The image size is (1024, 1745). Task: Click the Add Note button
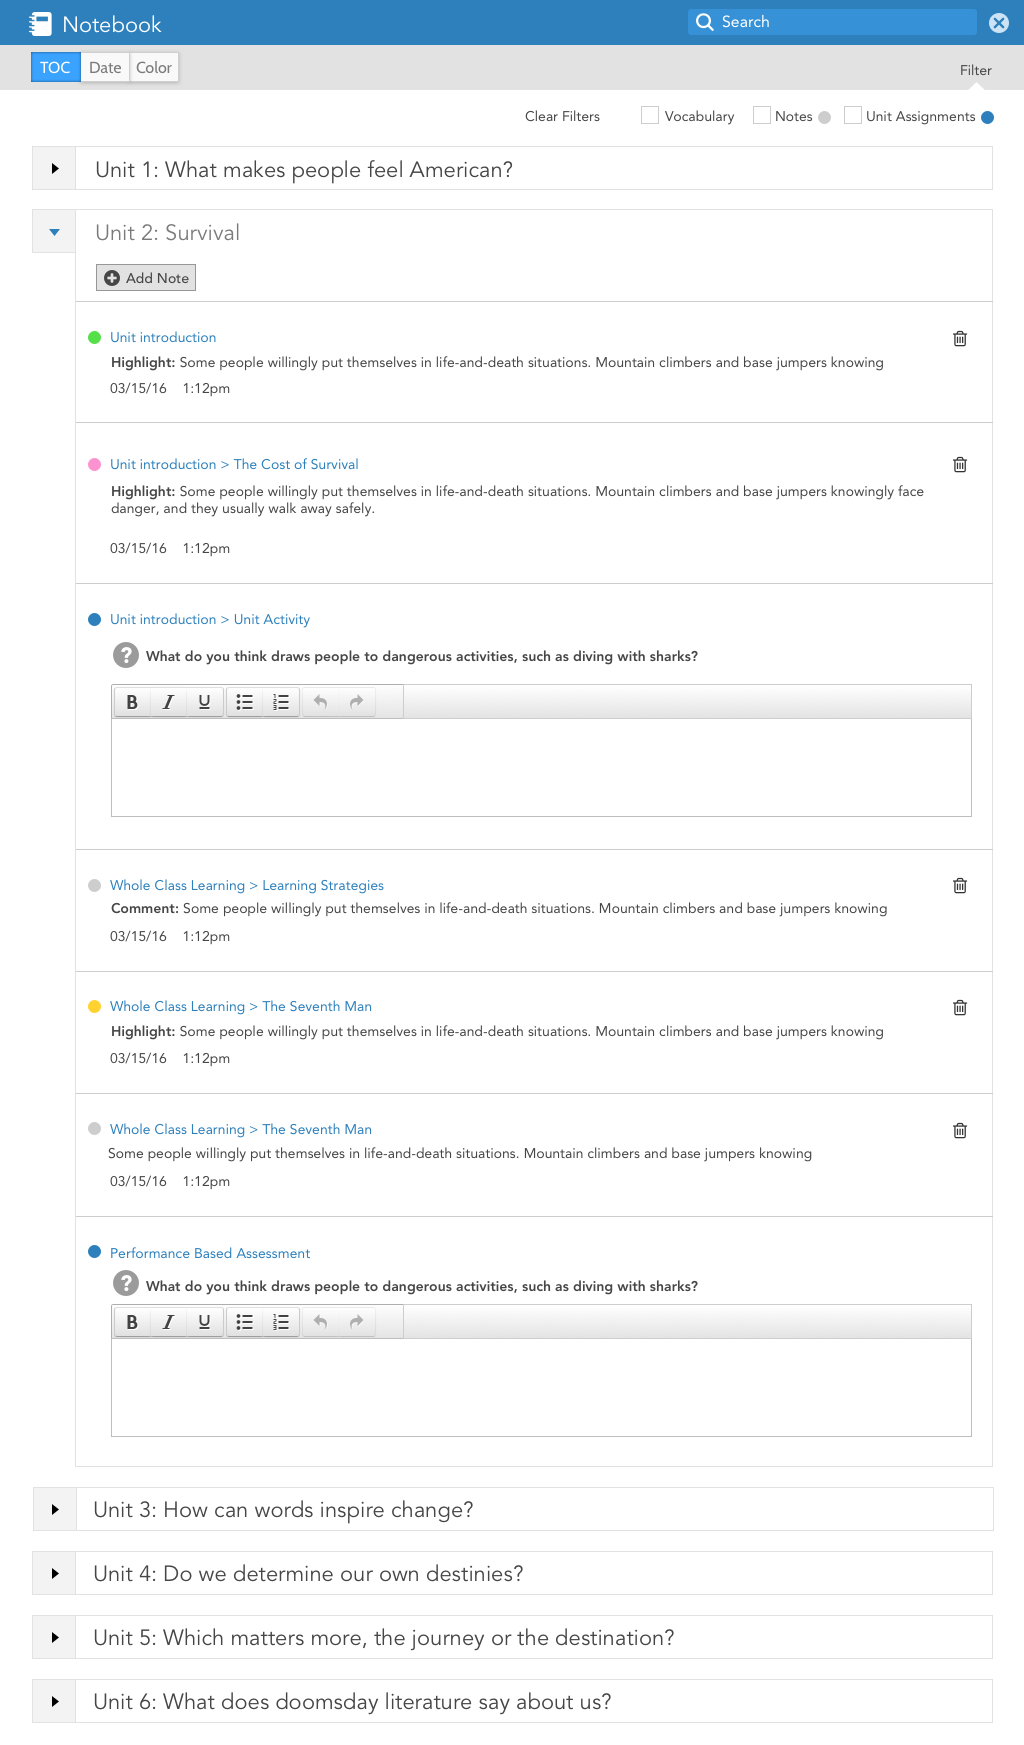coord(146,278)
